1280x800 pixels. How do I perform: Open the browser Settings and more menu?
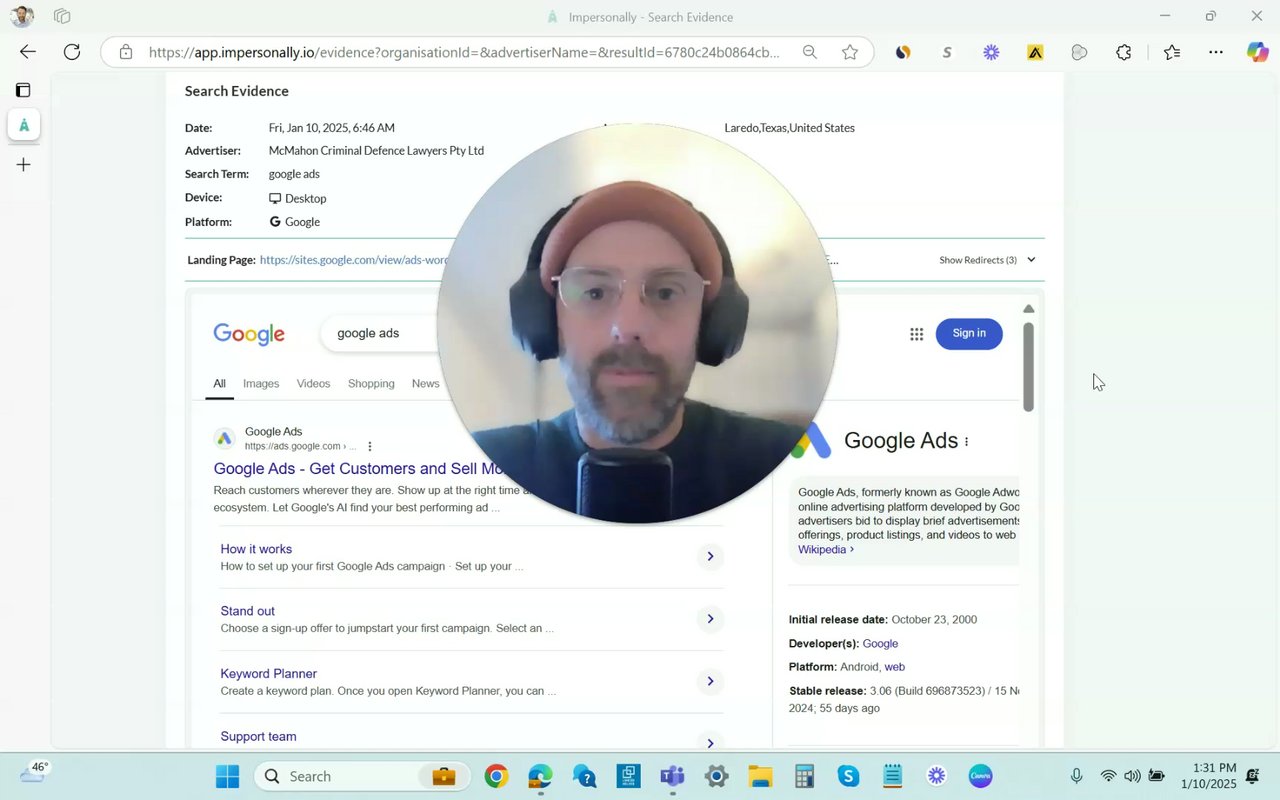pyautogui.click(x=1216, y=52)
